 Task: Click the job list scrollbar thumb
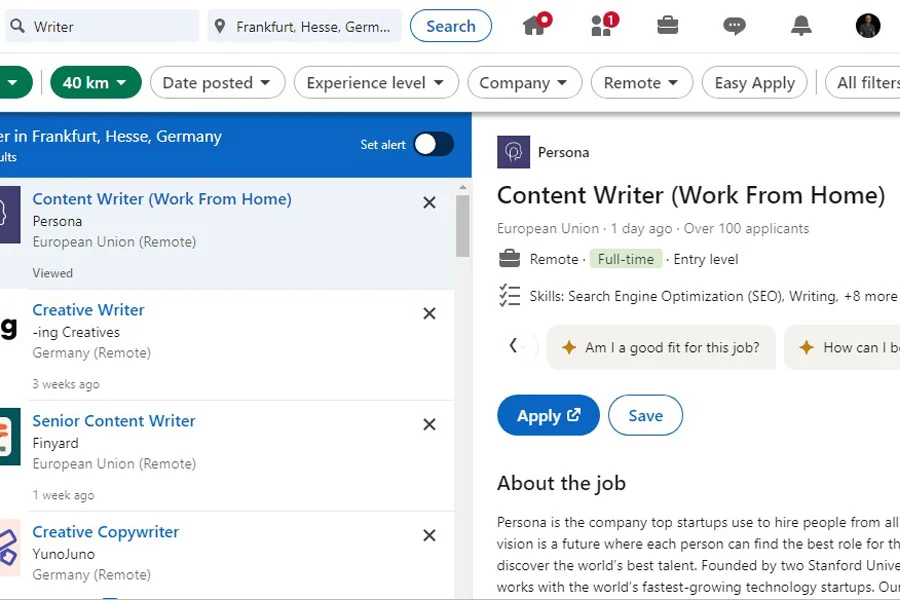click(x=463, y=226)
